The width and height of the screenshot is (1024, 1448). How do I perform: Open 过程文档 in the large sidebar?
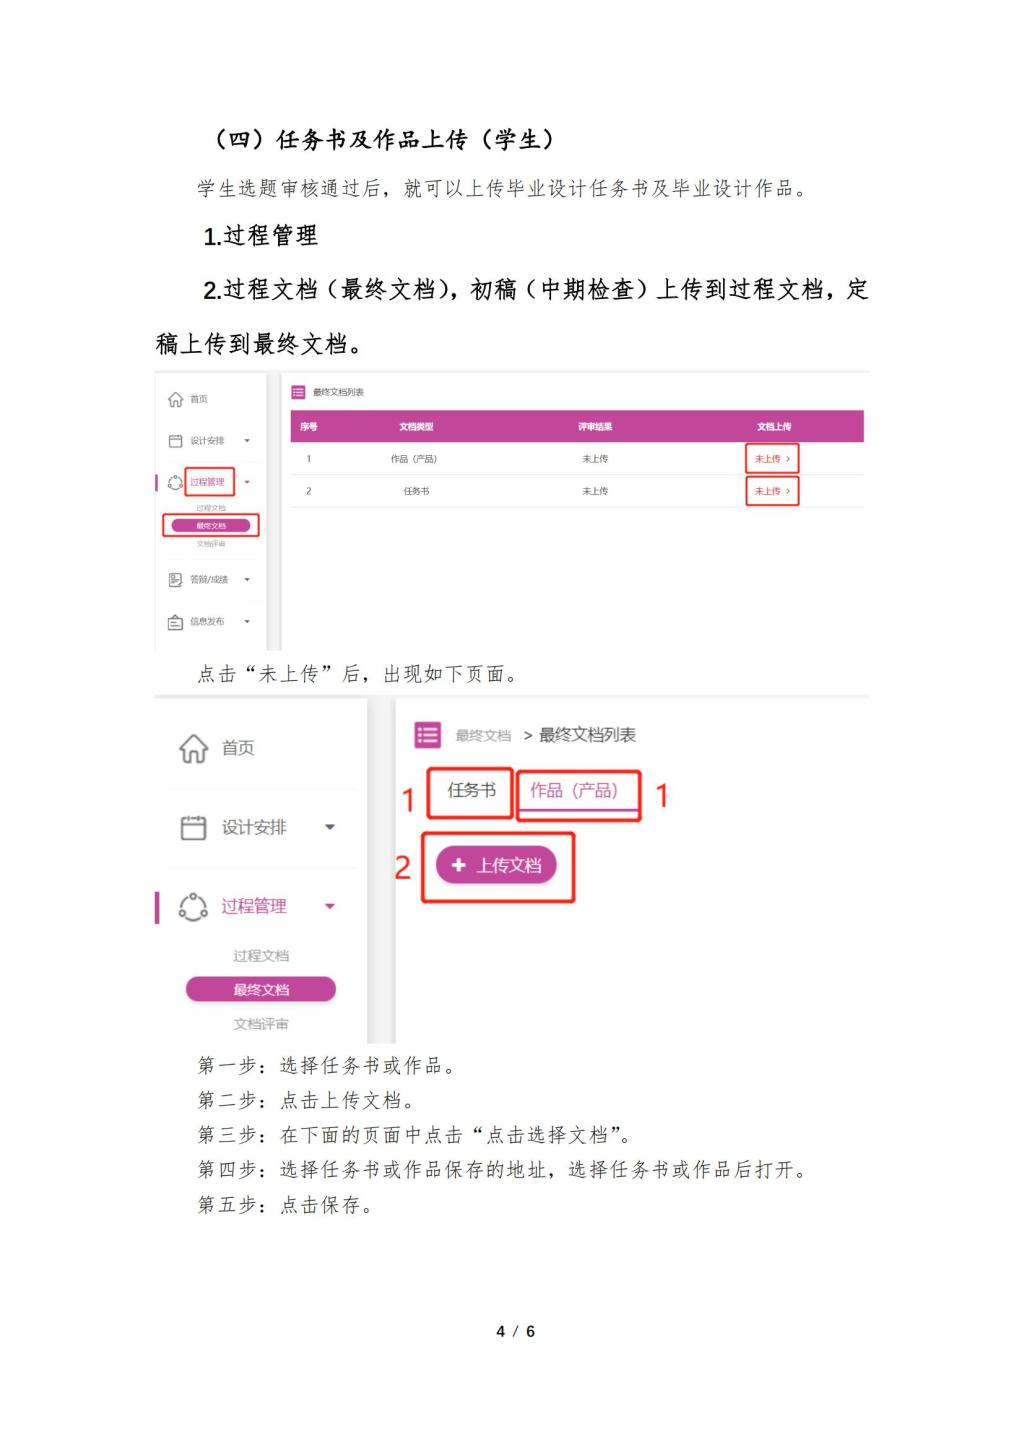coord(261,956)
